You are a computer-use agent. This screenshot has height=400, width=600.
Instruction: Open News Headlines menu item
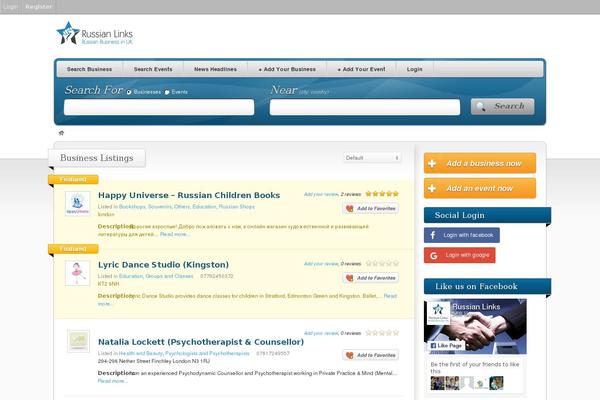point(215,69)
